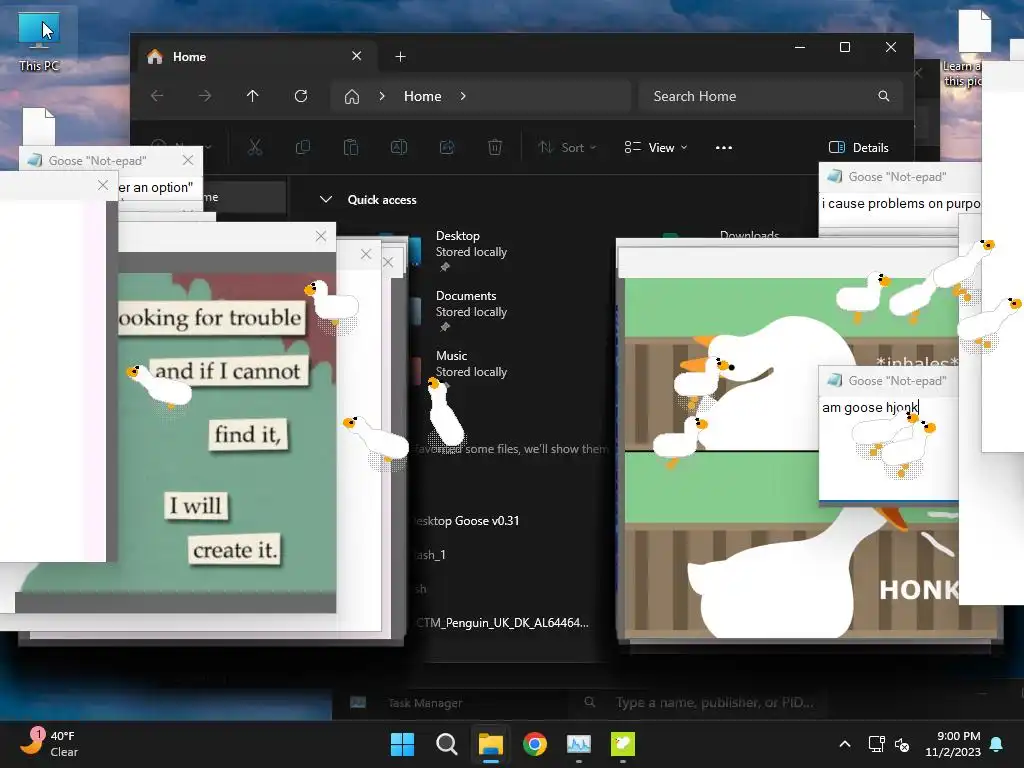Refresh the Home folder view
This screenshot has width=1024, height=768.
(x=300, y=96)
